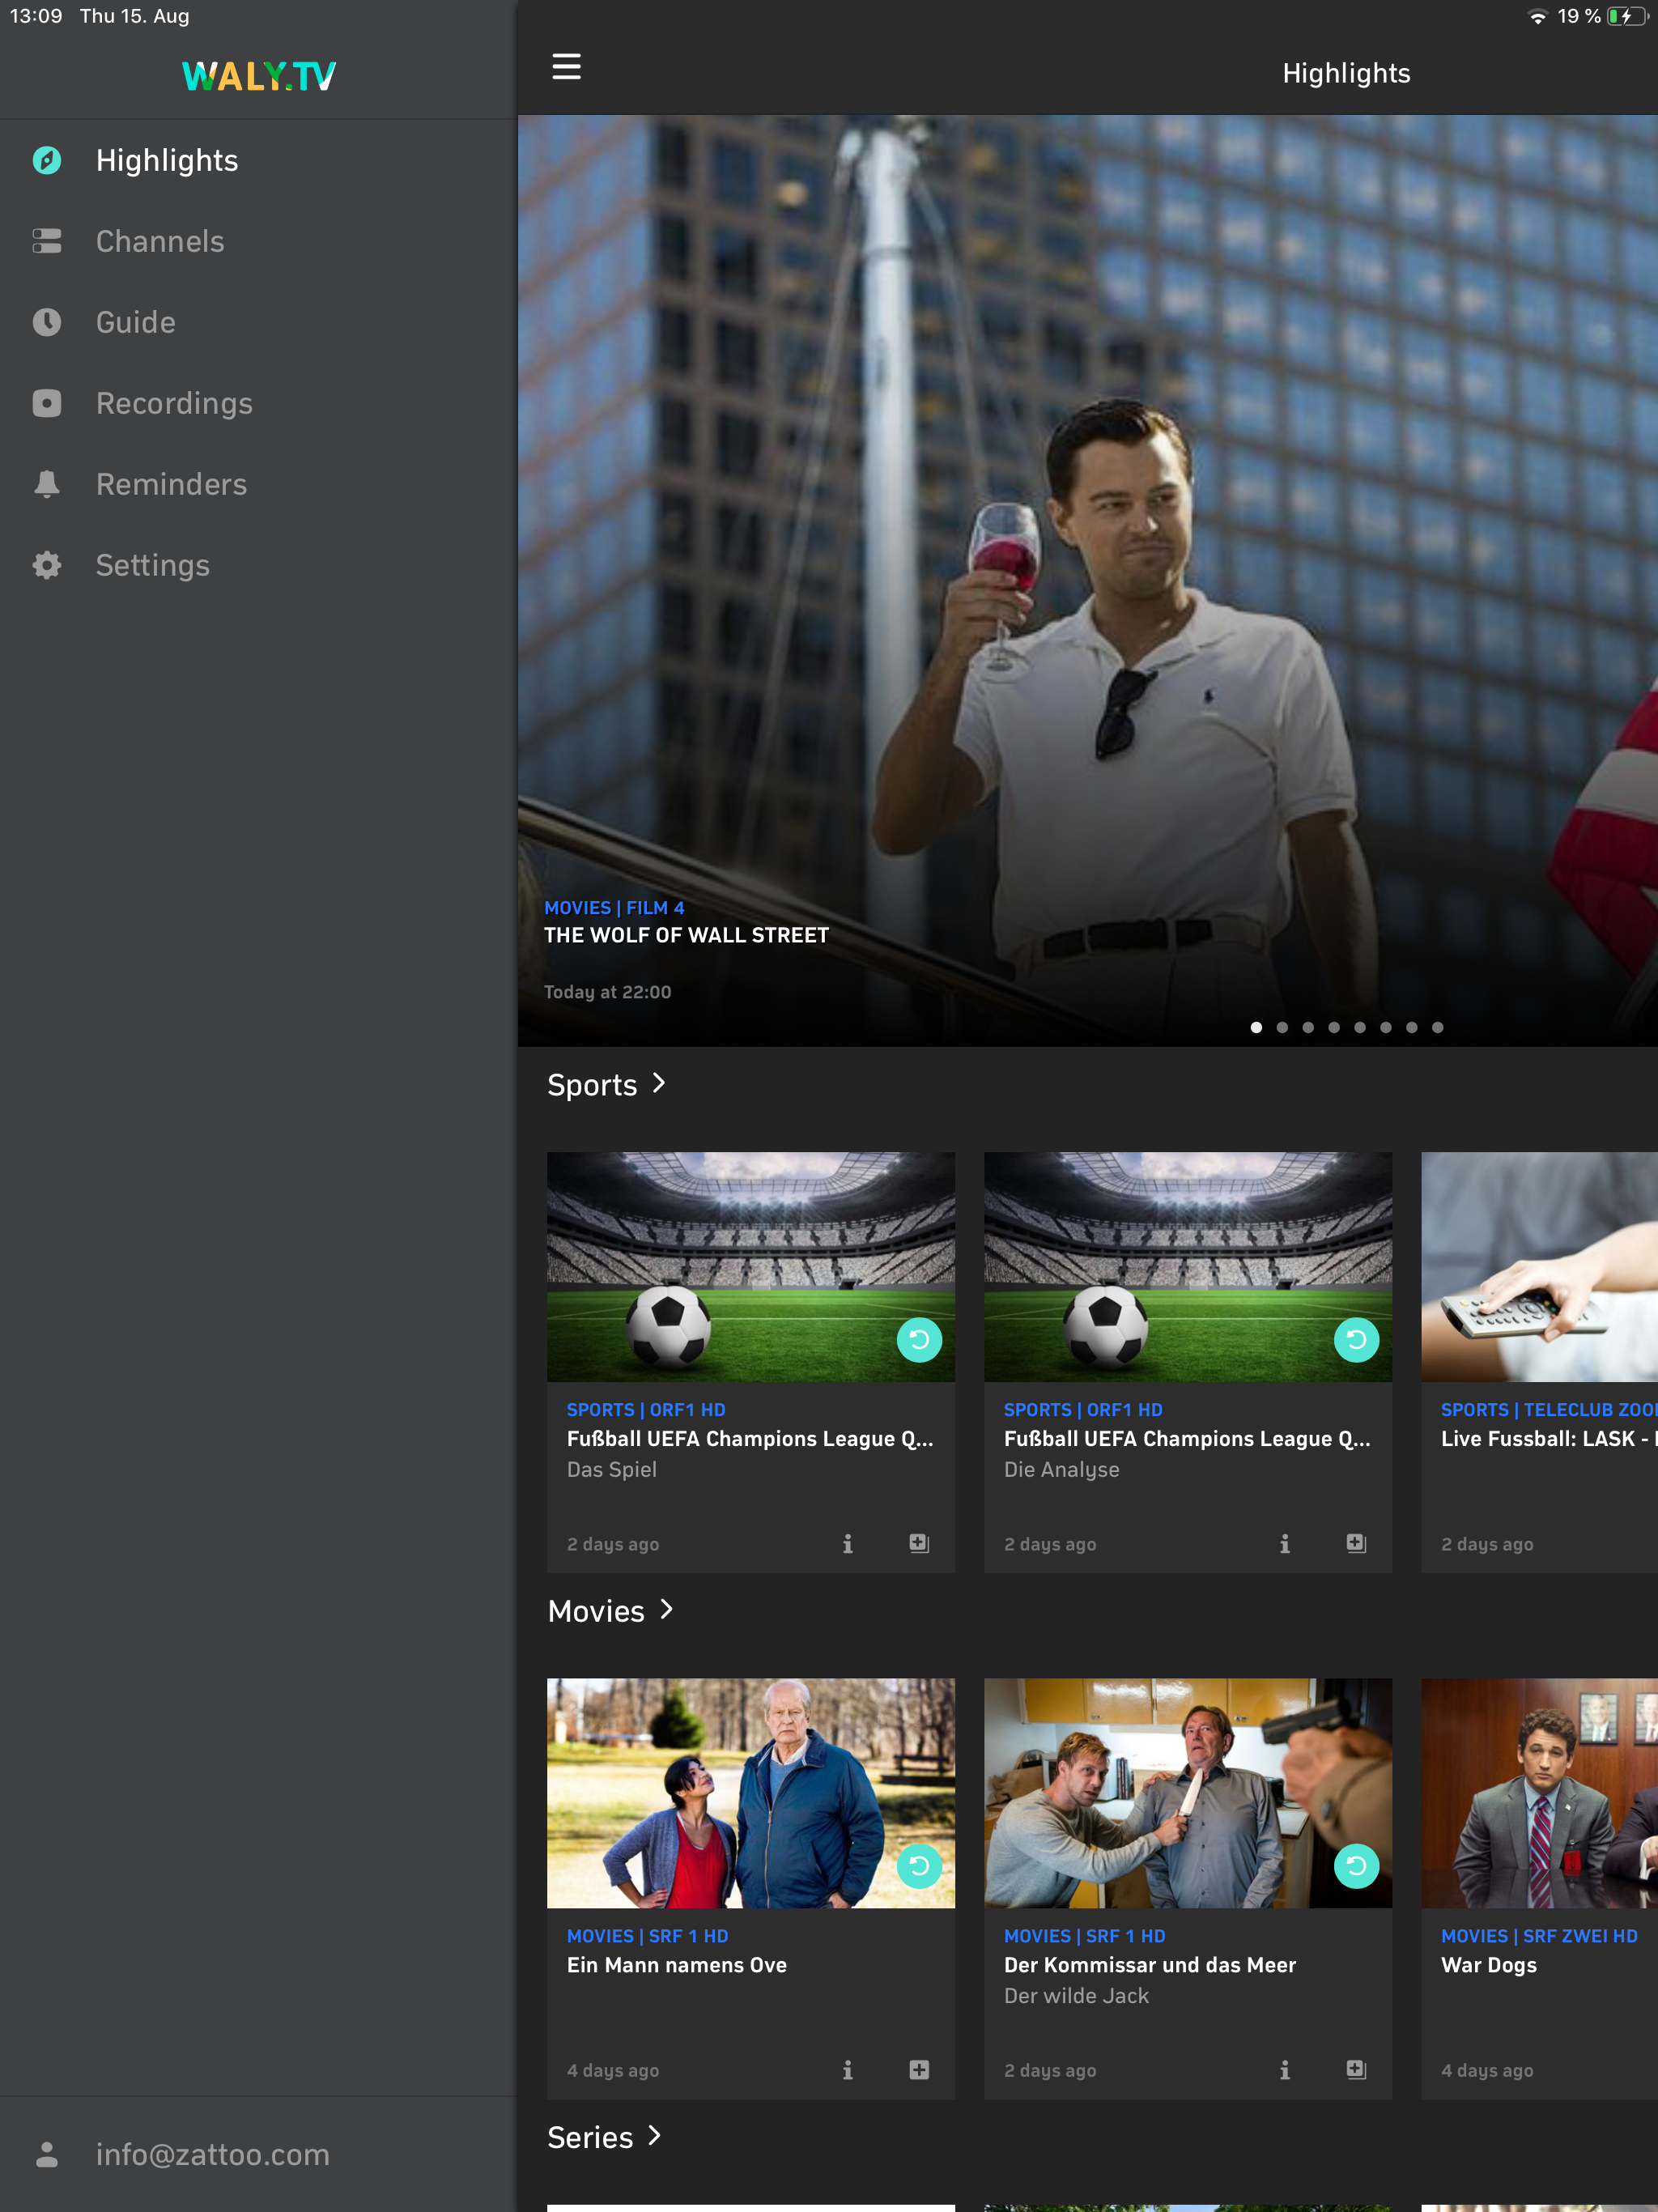Viewport: 1658px width, 2212px height.
Task: Expand the Series category chevron
Action: point(654,2135)
